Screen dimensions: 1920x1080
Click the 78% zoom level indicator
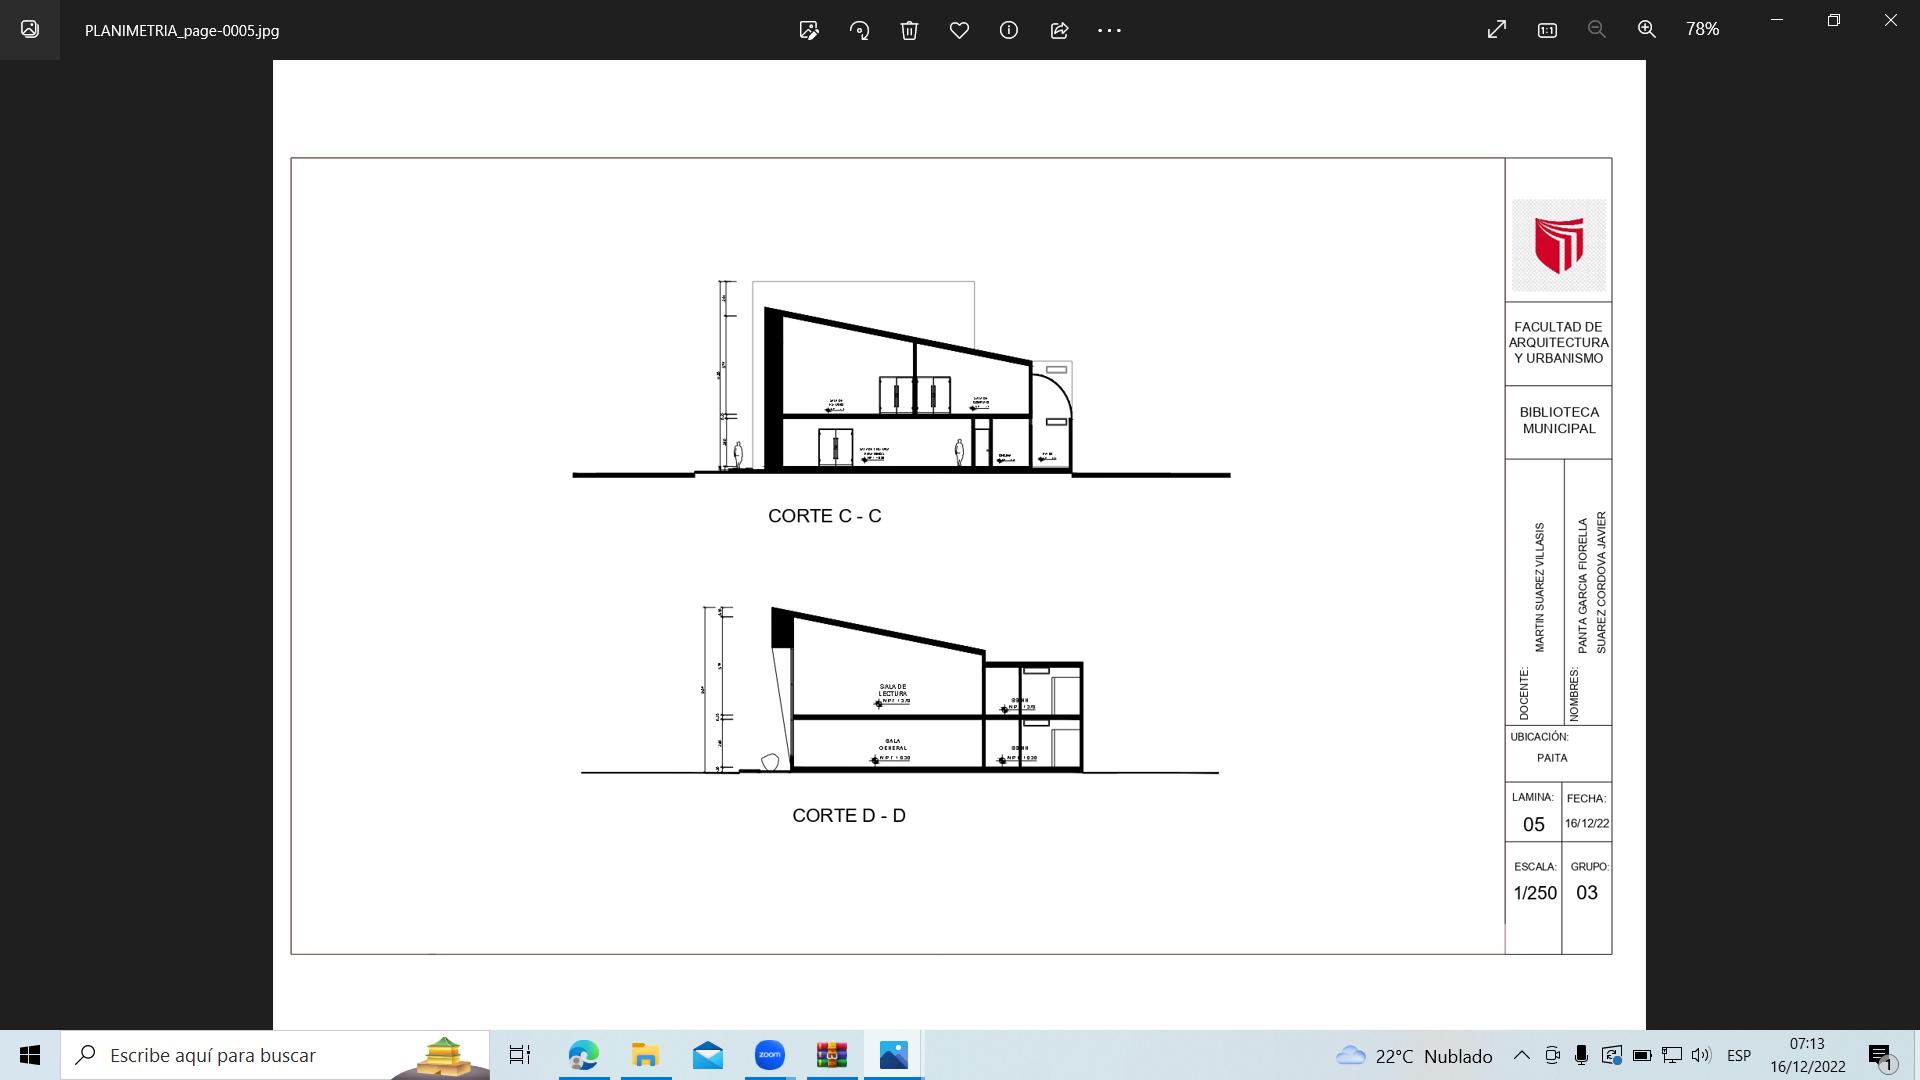pyautogui.click(x=1702, y=30)
